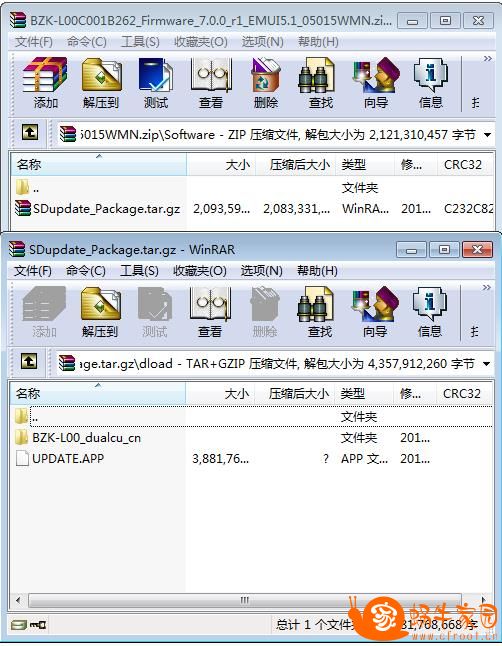Maximize the SDupdate_Package WinRAR window

tap(444, 249)
